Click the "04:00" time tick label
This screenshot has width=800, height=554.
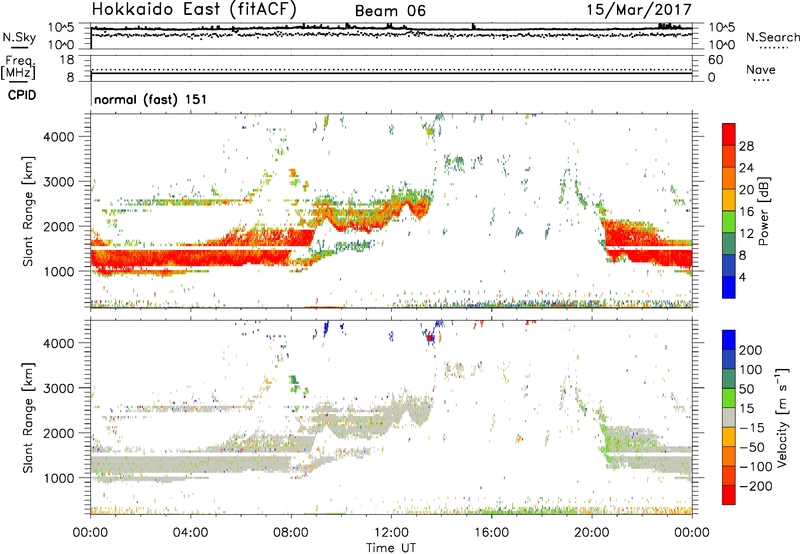[x=190, y=533]
